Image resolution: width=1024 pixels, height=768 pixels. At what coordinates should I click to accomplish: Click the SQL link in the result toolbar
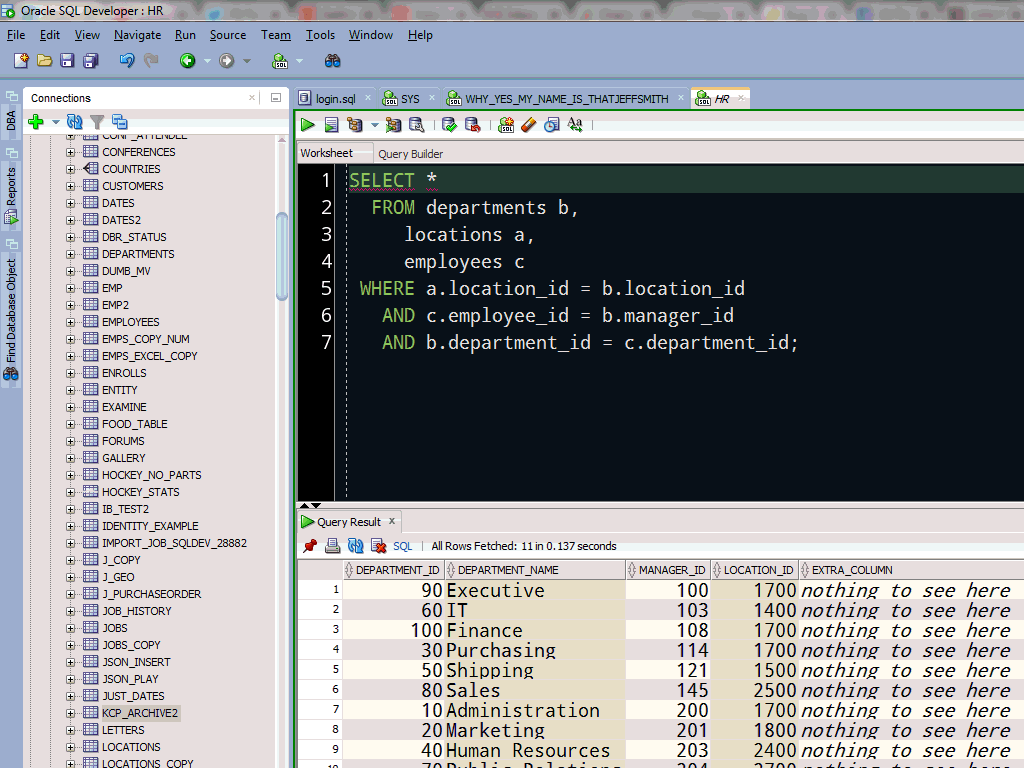coord(402,546)
